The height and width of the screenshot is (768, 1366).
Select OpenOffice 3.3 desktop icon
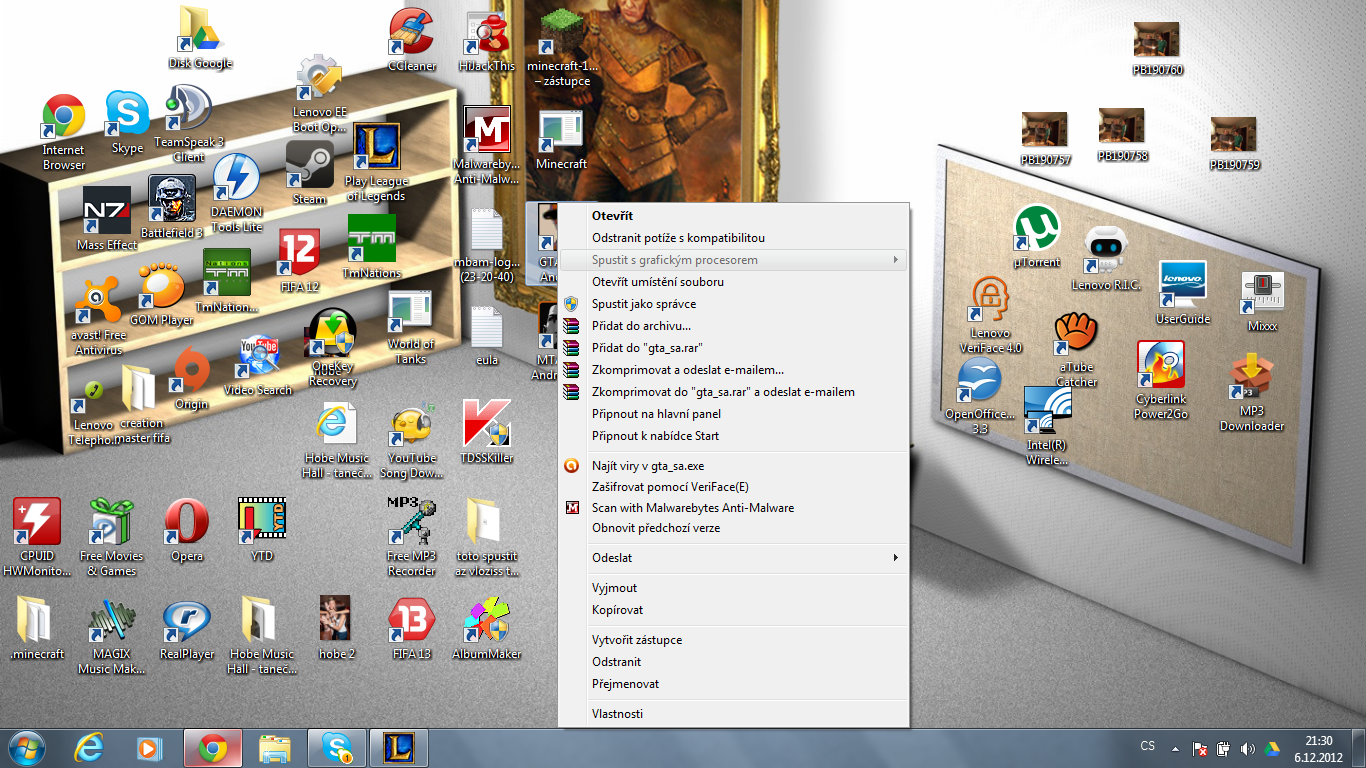point(980,397)
